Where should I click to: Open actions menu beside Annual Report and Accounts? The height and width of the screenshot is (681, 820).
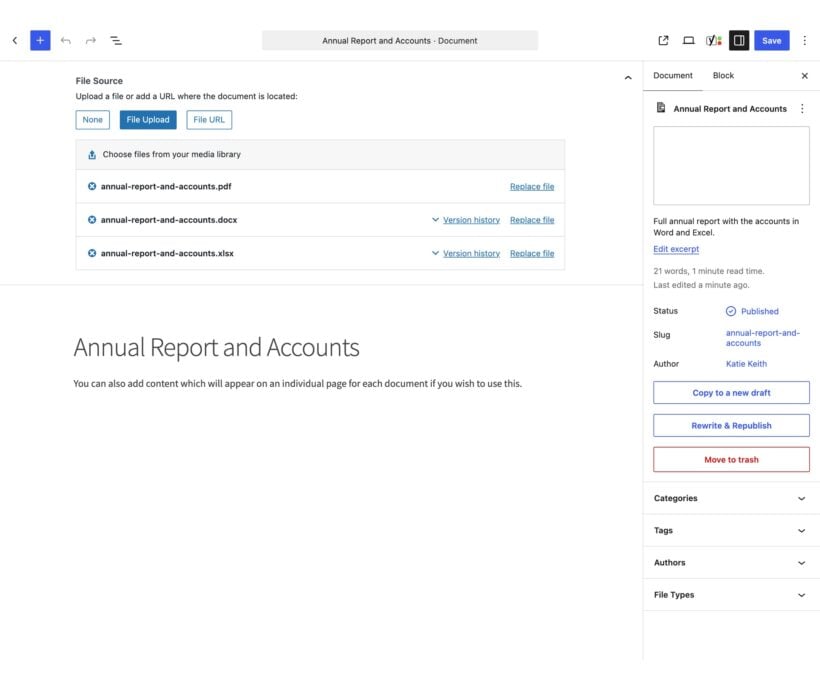802,108
